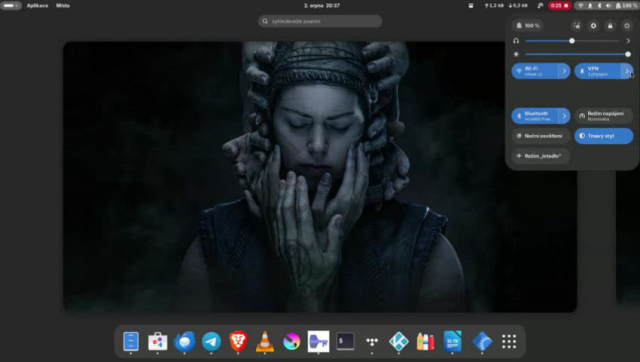Click the workspace indicator pill
Viewport: 640px width, 362px height.
coord(11,6)
